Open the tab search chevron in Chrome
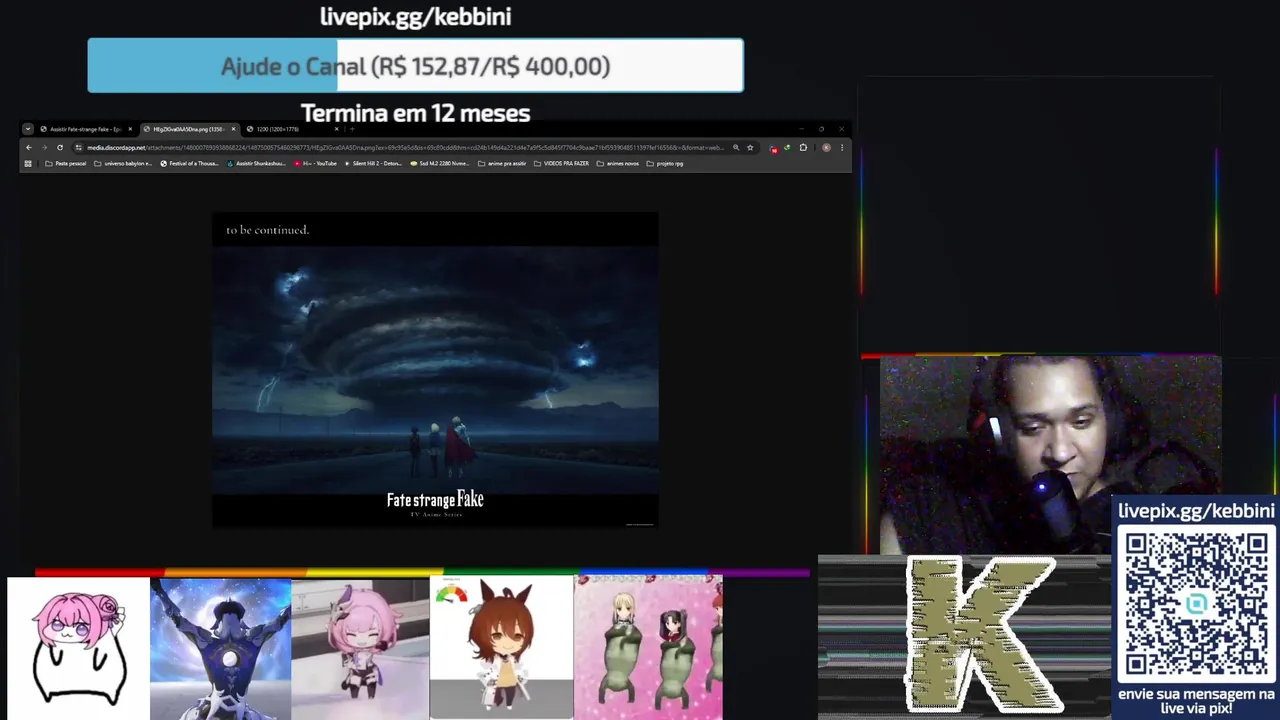The image size is (1280, 720). [28, 129]
